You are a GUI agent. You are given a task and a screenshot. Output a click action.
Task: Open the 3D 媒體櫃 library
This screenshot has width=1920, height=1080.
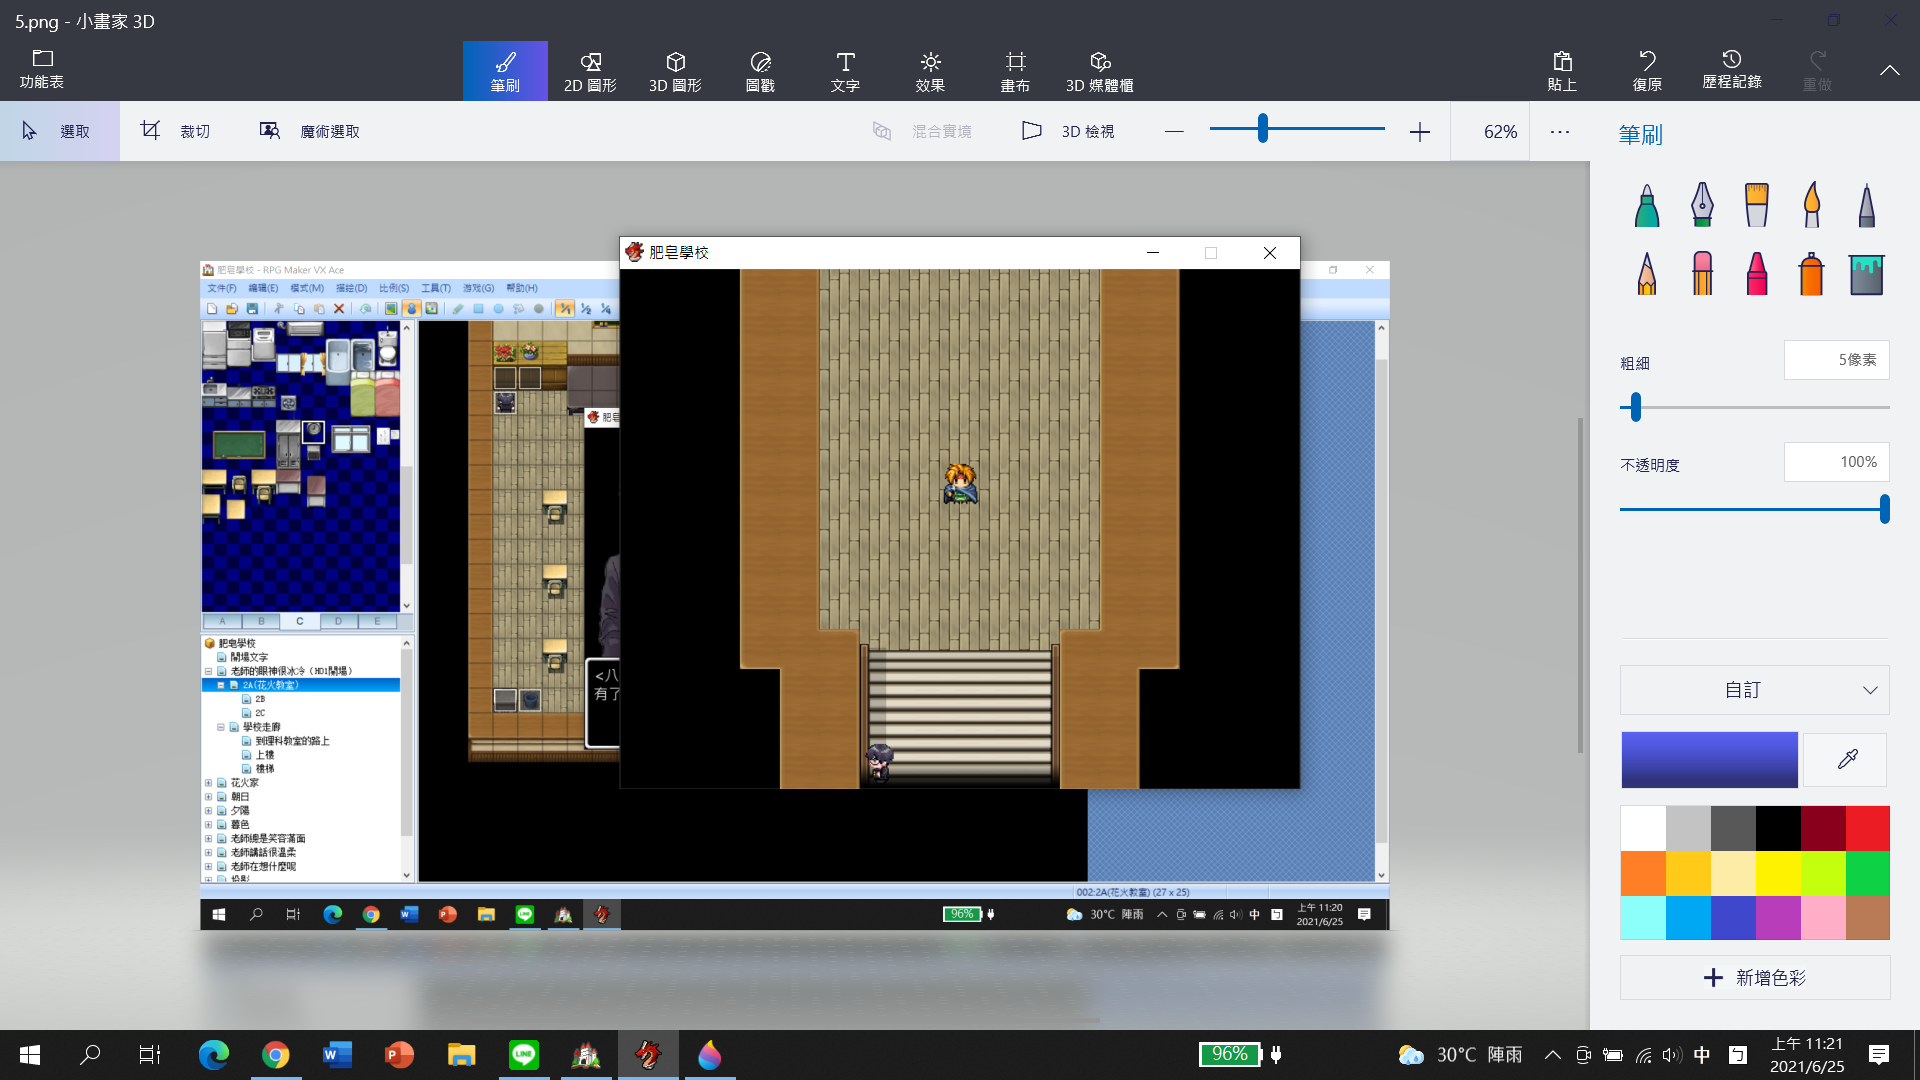click(1100, 71)
